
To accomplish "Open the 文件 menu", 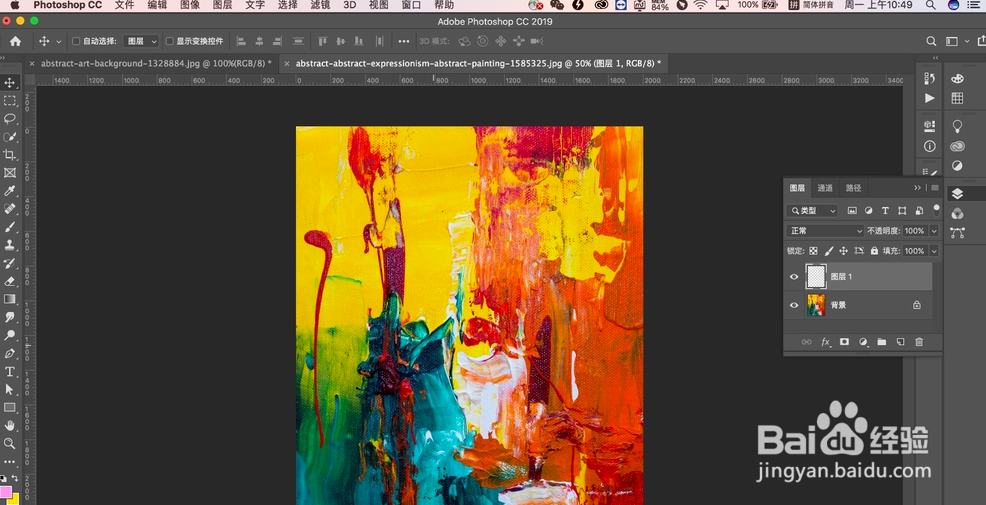I will [125, 5].
